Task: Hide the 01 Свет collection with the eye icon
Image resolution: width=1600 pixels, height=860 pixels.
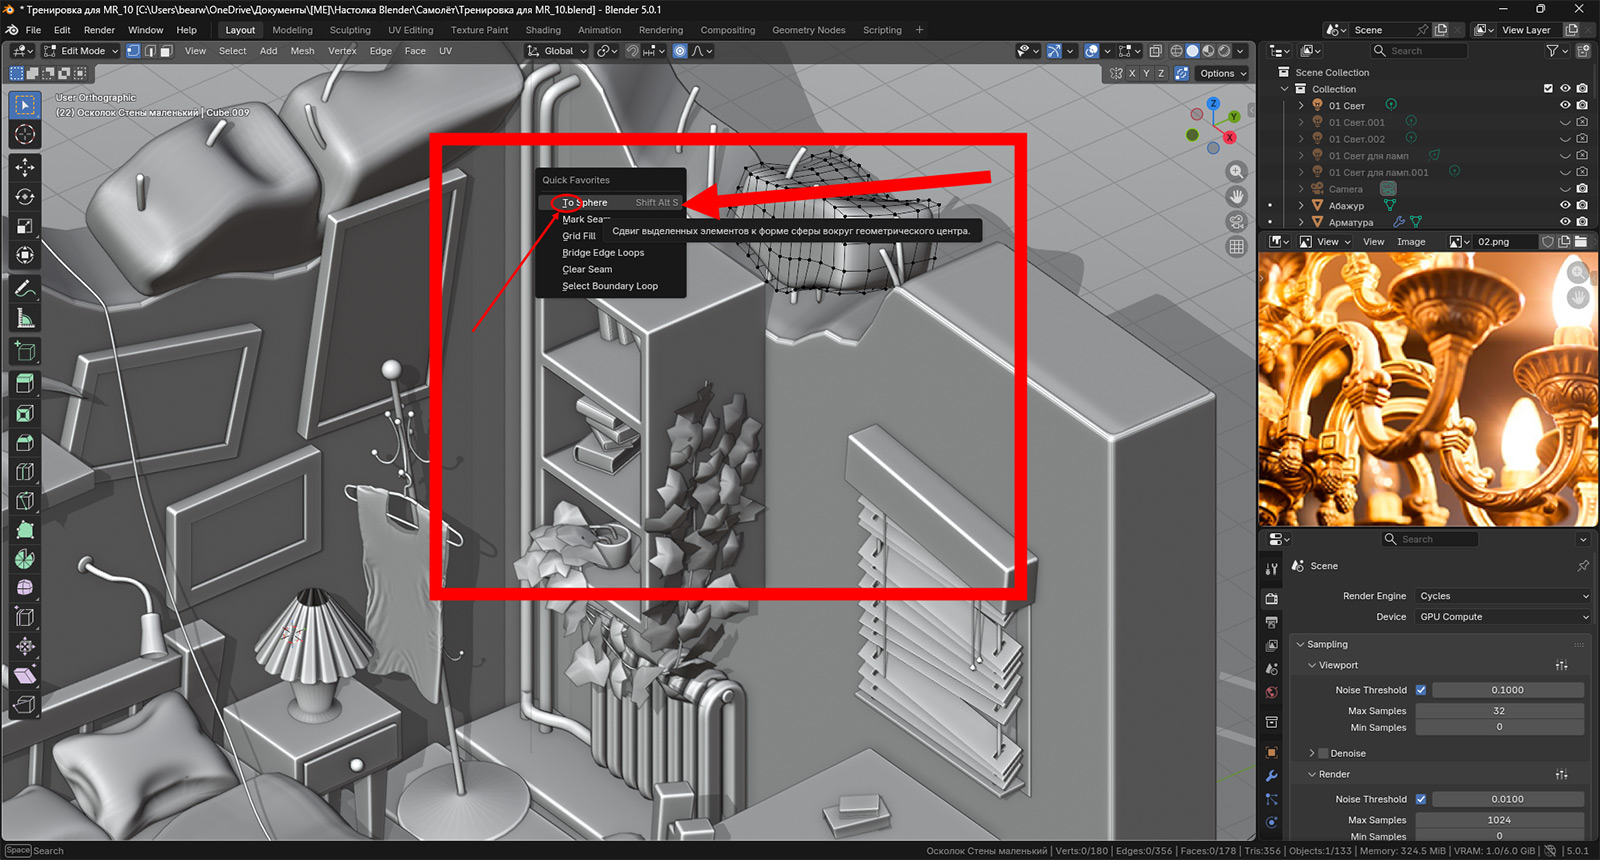Action: pyautogui.click(x=1565, y=105)
